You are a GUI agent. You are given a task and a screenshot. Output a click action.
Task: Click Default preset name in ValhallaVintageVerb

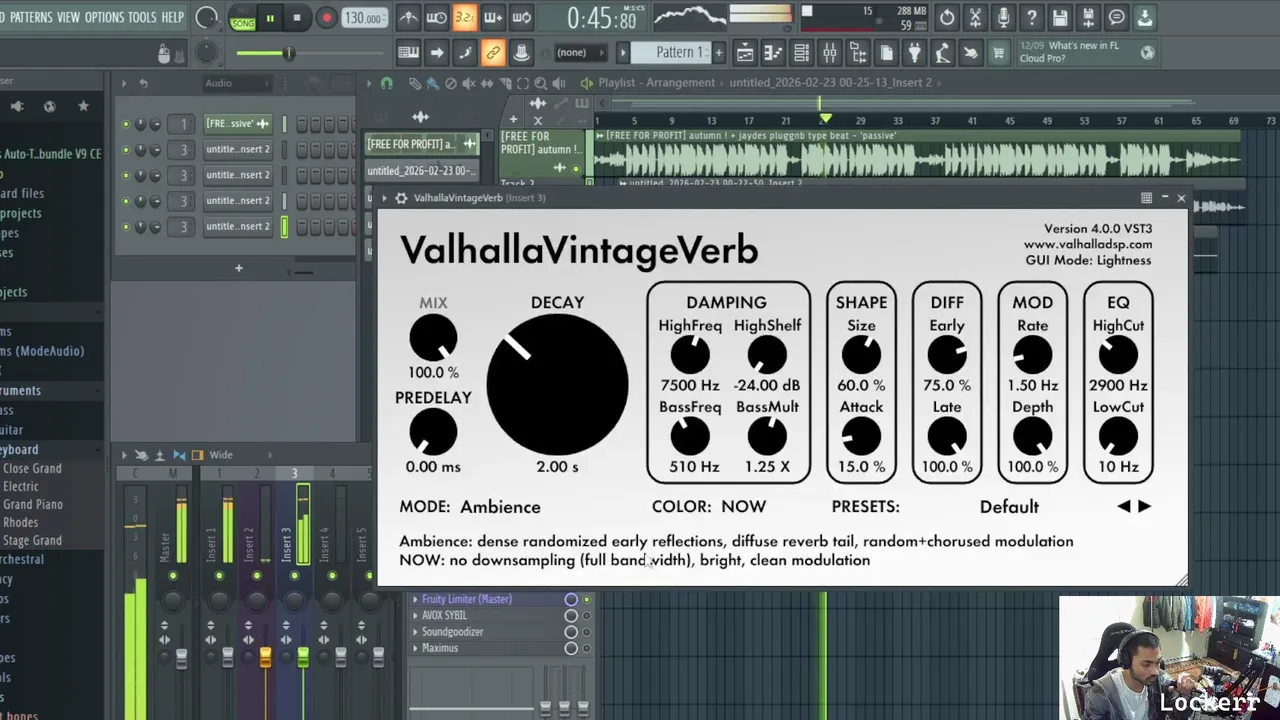(x=1009, y=507)
